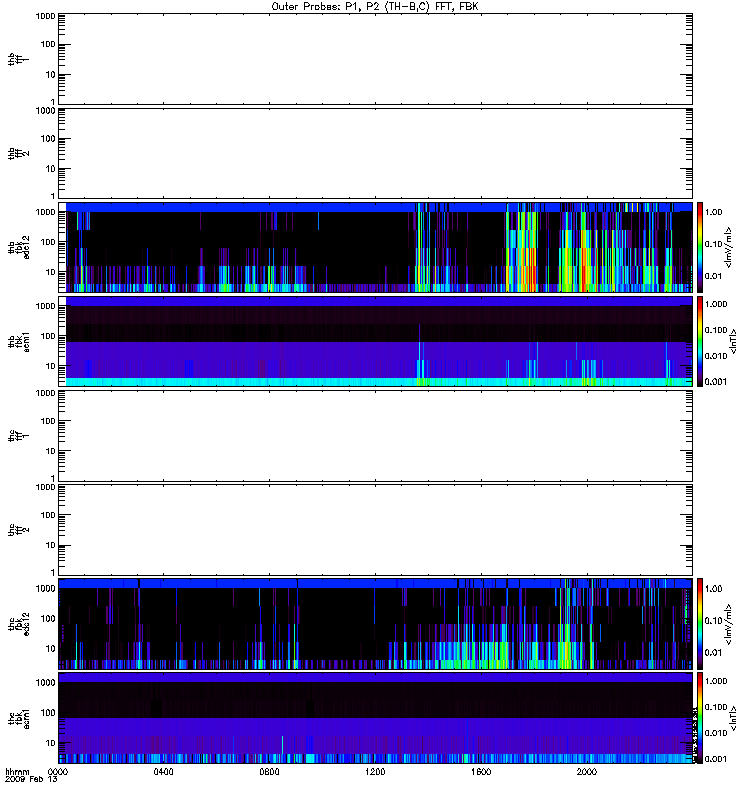Click the 1000 tick on thb fff 1 axis
This screenshot has width=750, height=800.
click(x=45, y=16)
